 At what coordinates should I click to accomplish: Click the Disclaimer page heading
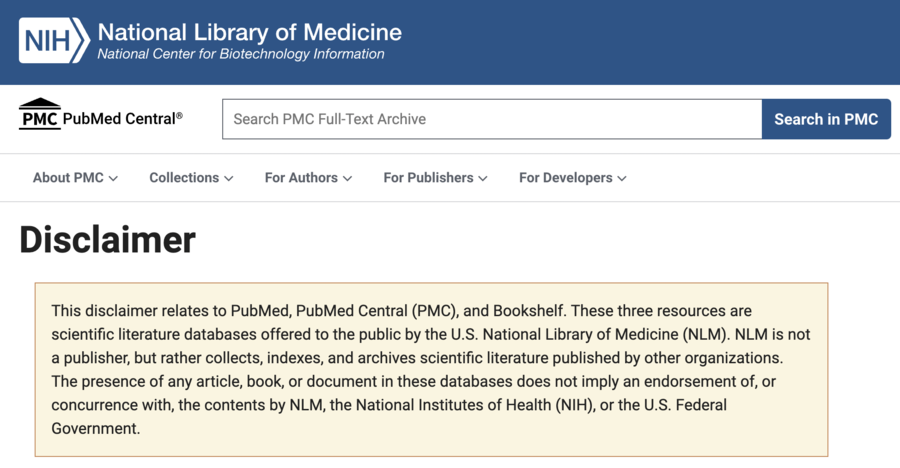coord(107,239)
